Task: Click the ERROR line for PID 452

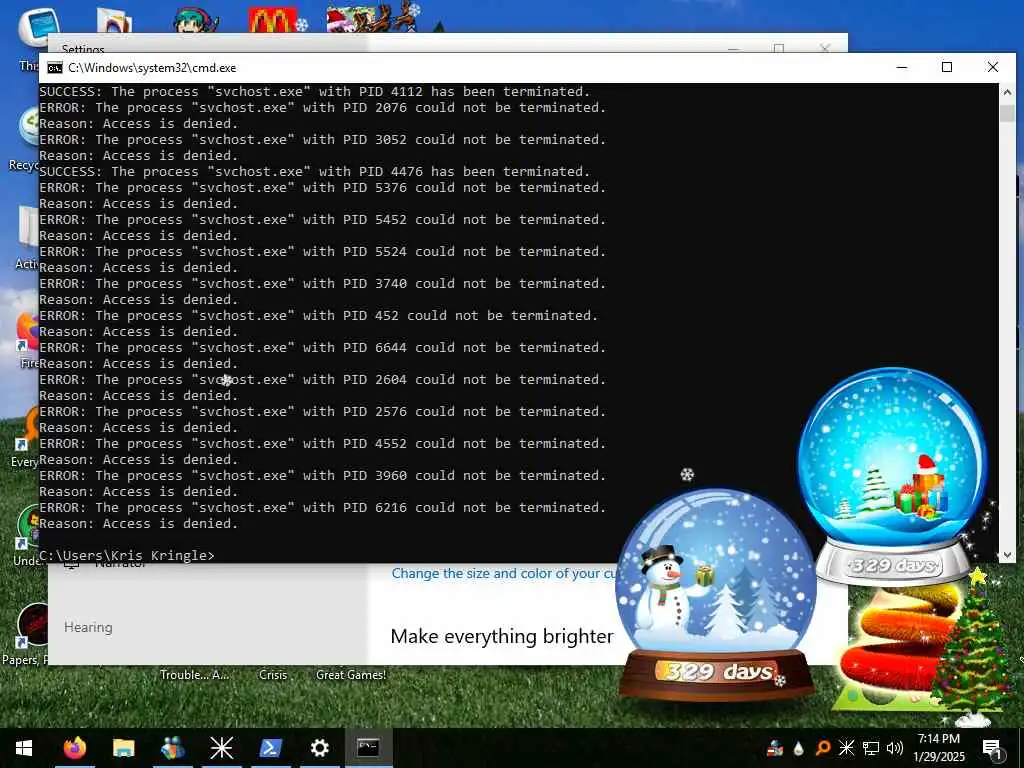Action: [x=319, y=315]
